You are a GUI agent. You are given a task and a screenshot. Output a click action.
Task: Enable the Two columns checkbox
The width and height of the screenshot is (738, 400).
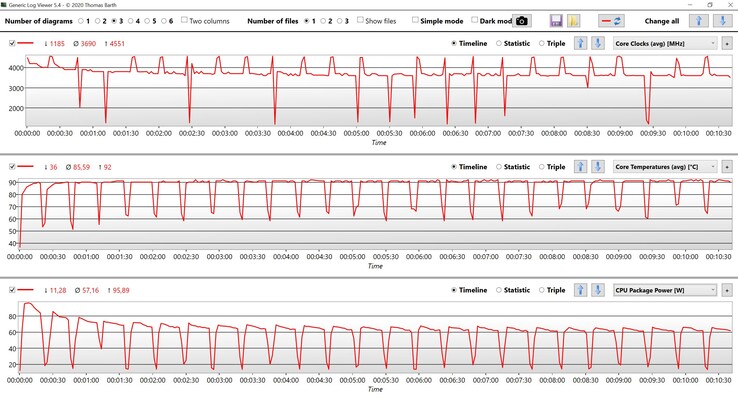pos(184,20)
